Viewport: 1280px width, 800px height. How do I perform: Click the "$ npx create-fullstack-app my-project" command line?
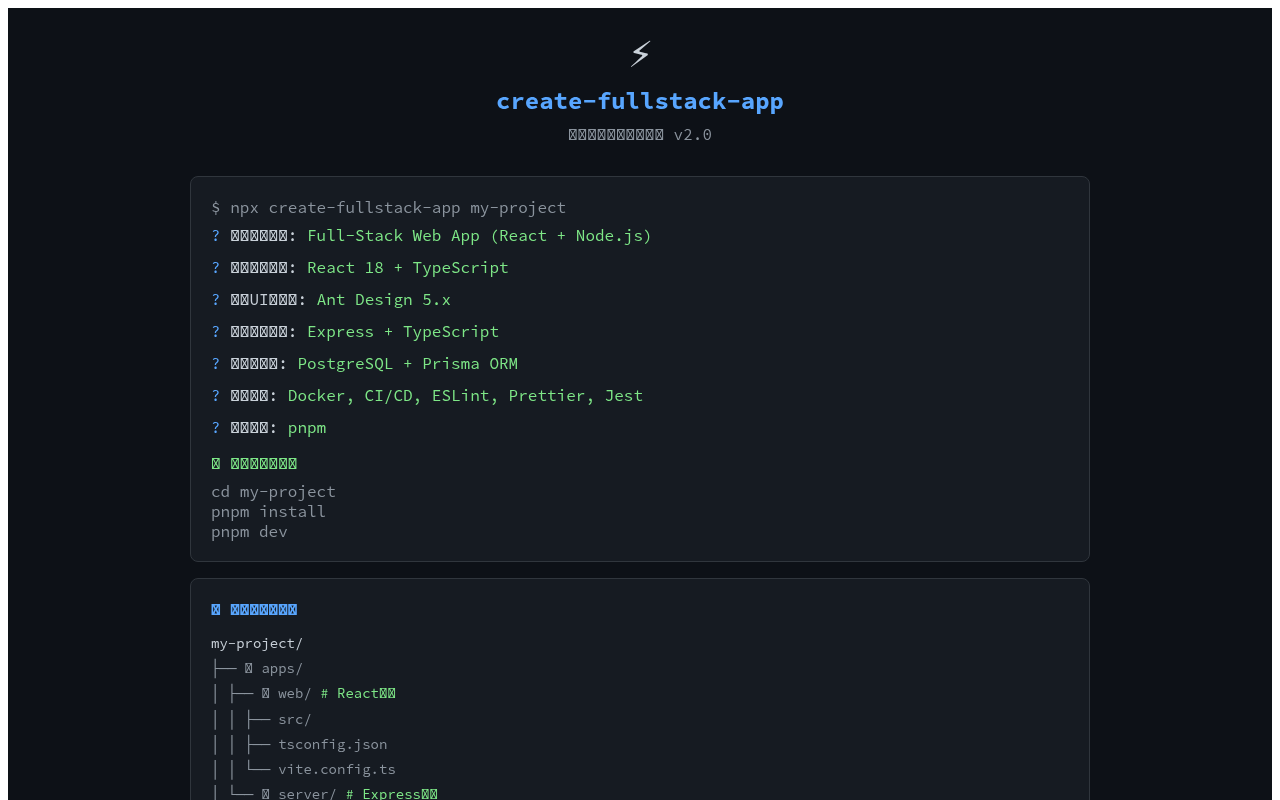click(x=388, y=207)
